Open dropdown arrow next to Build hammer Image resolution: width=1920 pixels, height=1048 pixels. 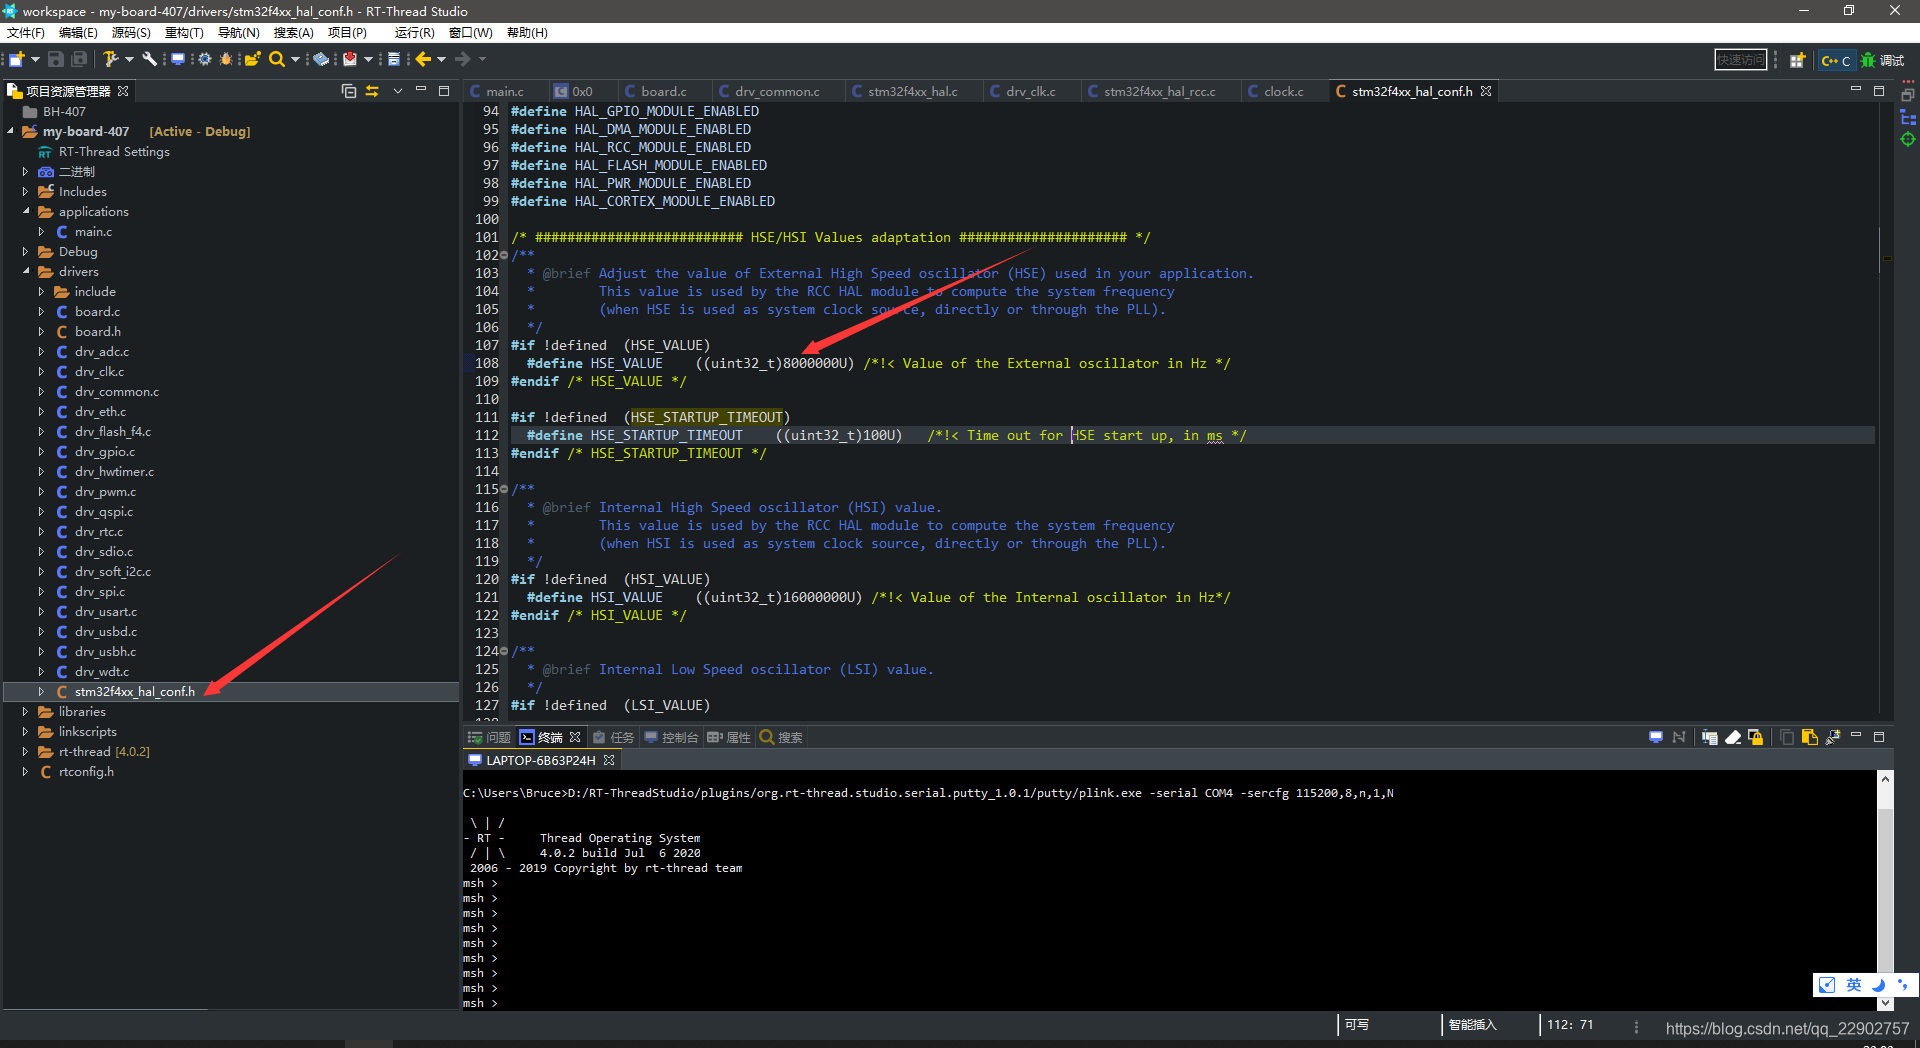point(129,60)
